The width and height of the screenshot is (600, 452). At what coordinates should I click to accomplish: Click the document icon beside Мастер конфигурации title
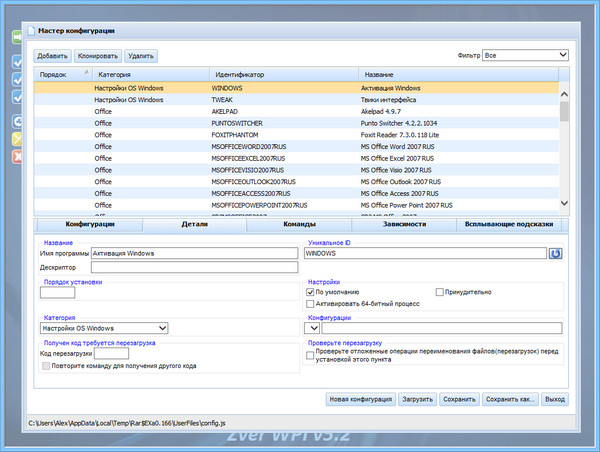pos(30,32)
